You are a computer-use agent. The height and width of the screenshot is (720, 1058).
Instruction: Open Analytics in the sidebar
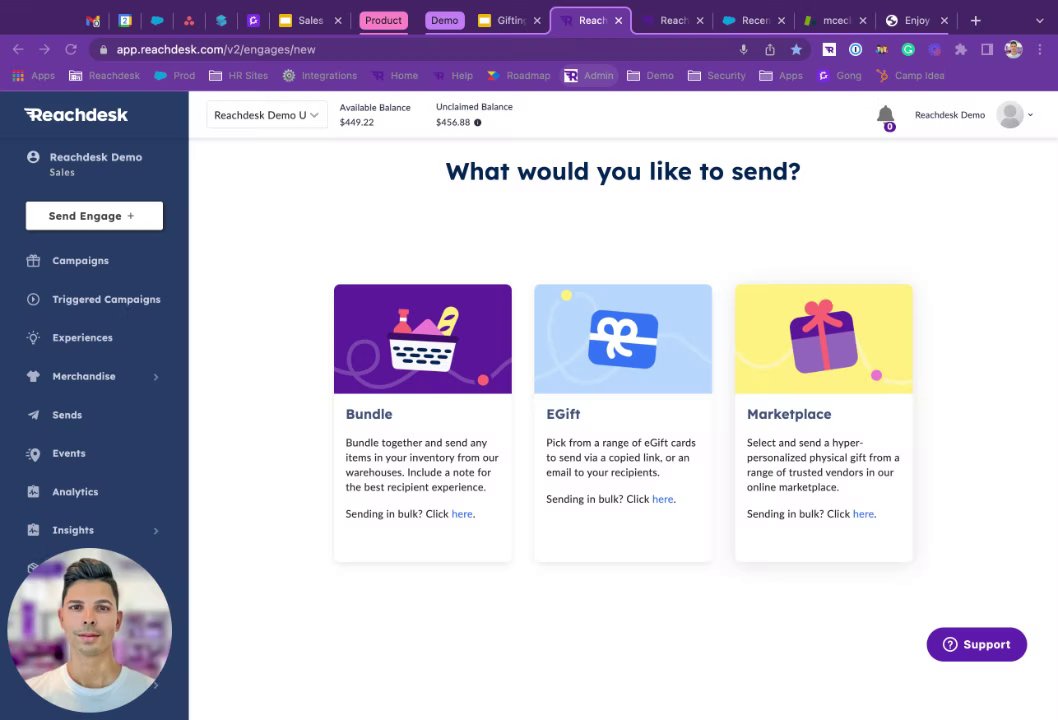click(75, 492)
